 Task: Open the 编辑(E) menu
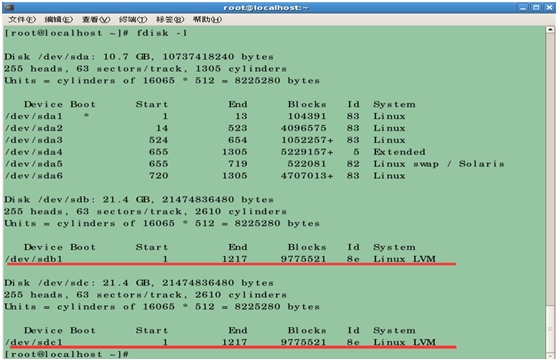click(x=59, y=19)
